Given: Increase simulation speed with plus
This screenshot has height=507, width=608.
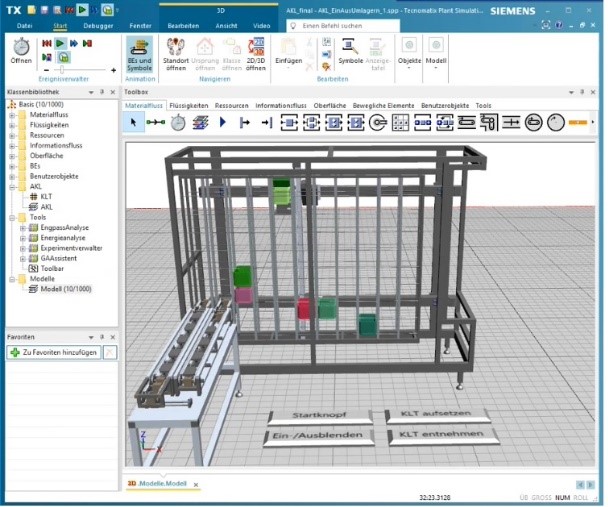Looking at the screenshot, I should pos(113,70).
